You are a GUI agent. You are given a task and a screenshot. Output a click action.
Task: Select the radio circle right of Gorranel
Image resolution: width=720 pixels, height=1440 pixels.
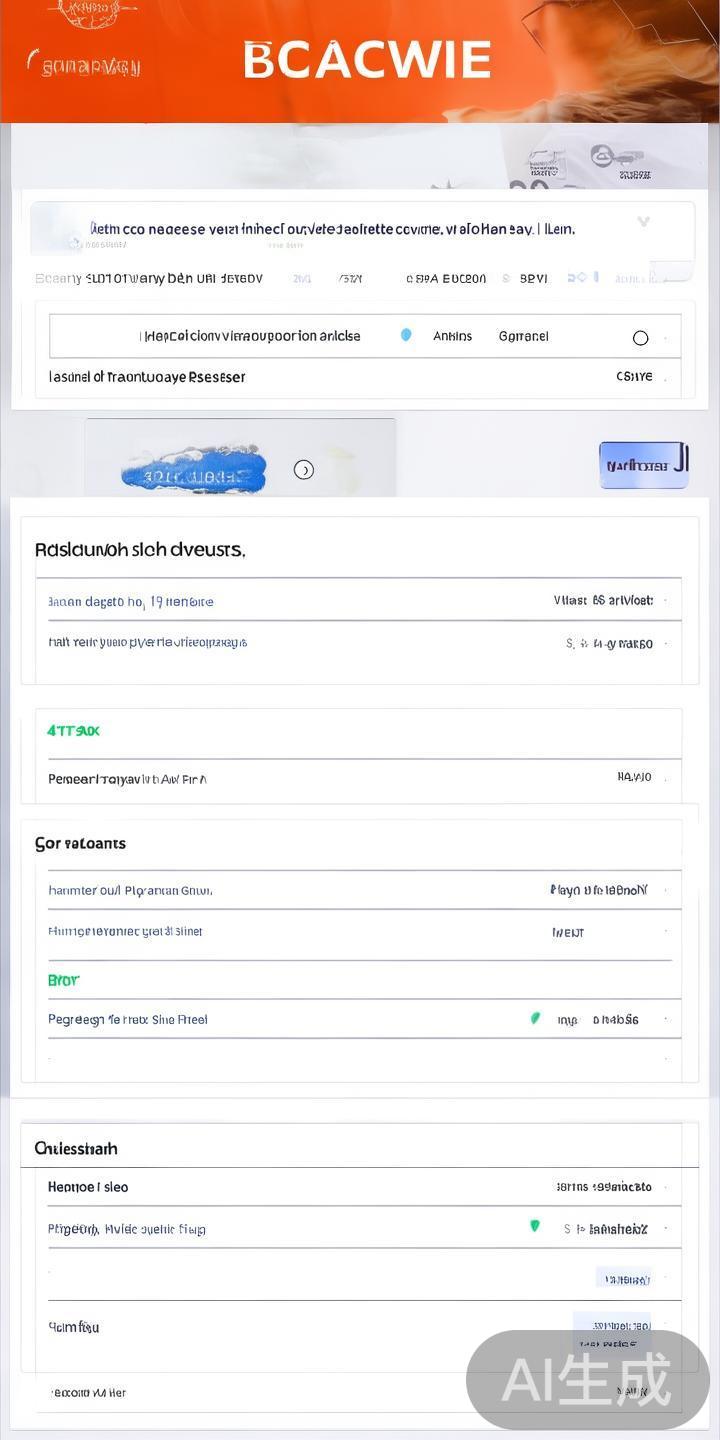(640, 338)
